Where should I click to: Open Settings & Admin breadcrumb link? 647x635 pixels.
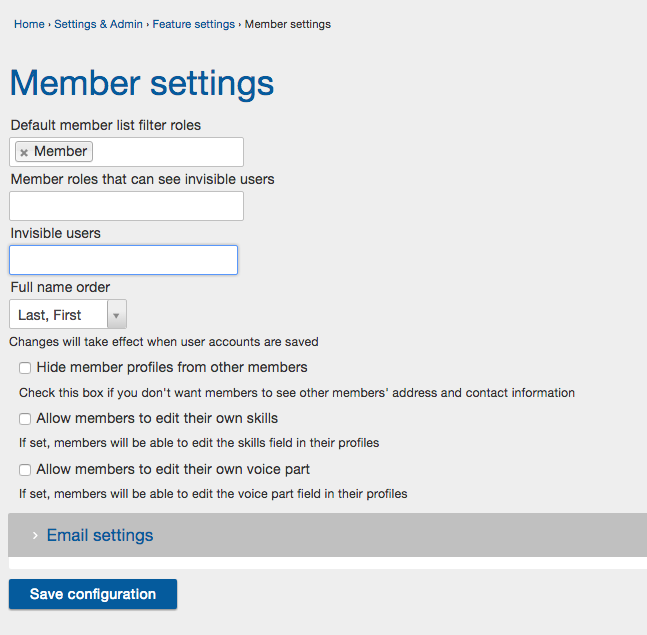click(98, 24)
